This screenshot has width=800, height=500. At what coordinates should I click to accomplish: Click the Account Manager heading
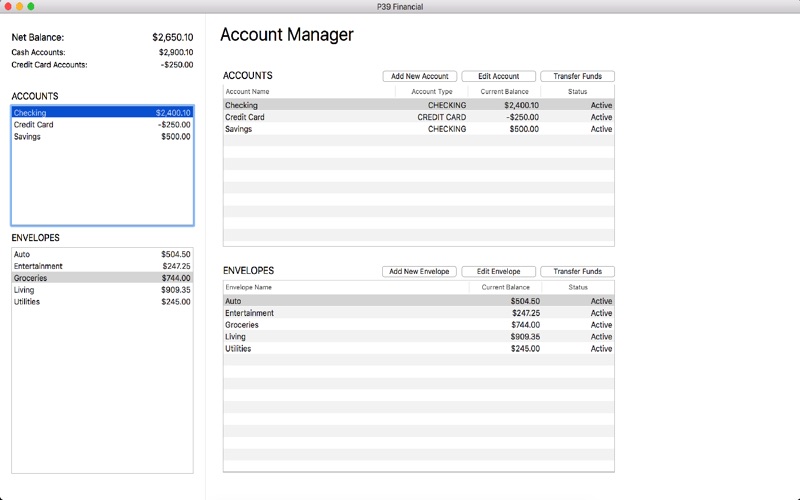coord(287,35)
